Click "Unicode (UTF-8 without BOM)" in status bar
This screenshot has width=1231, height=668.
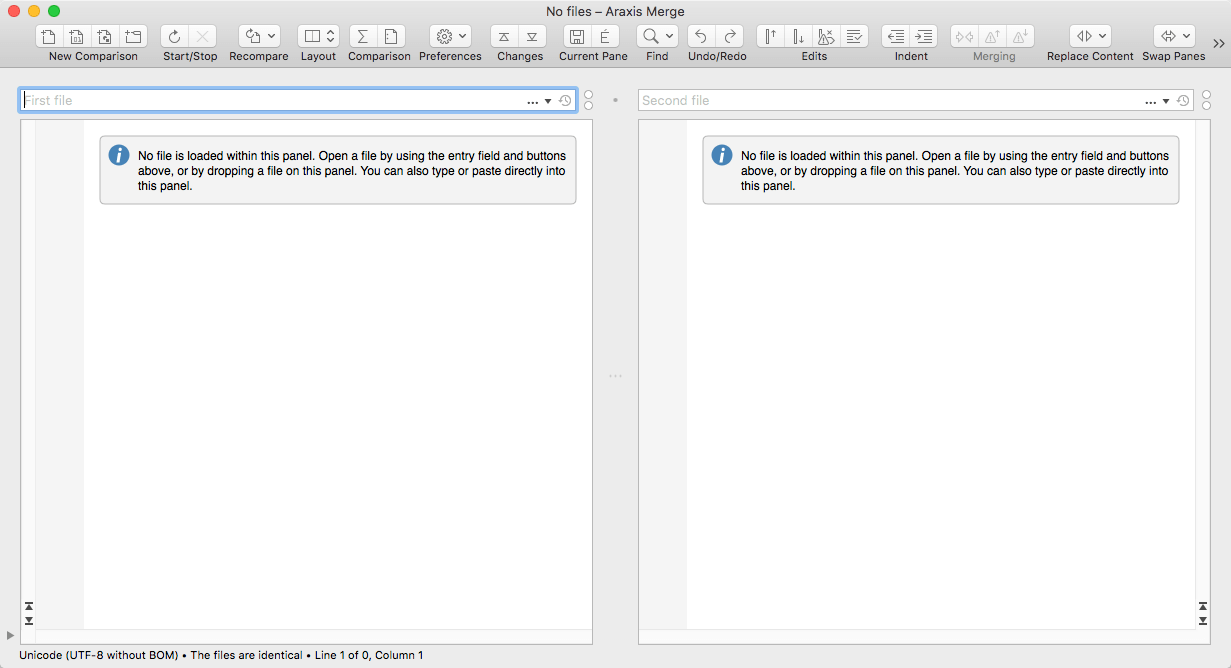[x=98, y=655]
